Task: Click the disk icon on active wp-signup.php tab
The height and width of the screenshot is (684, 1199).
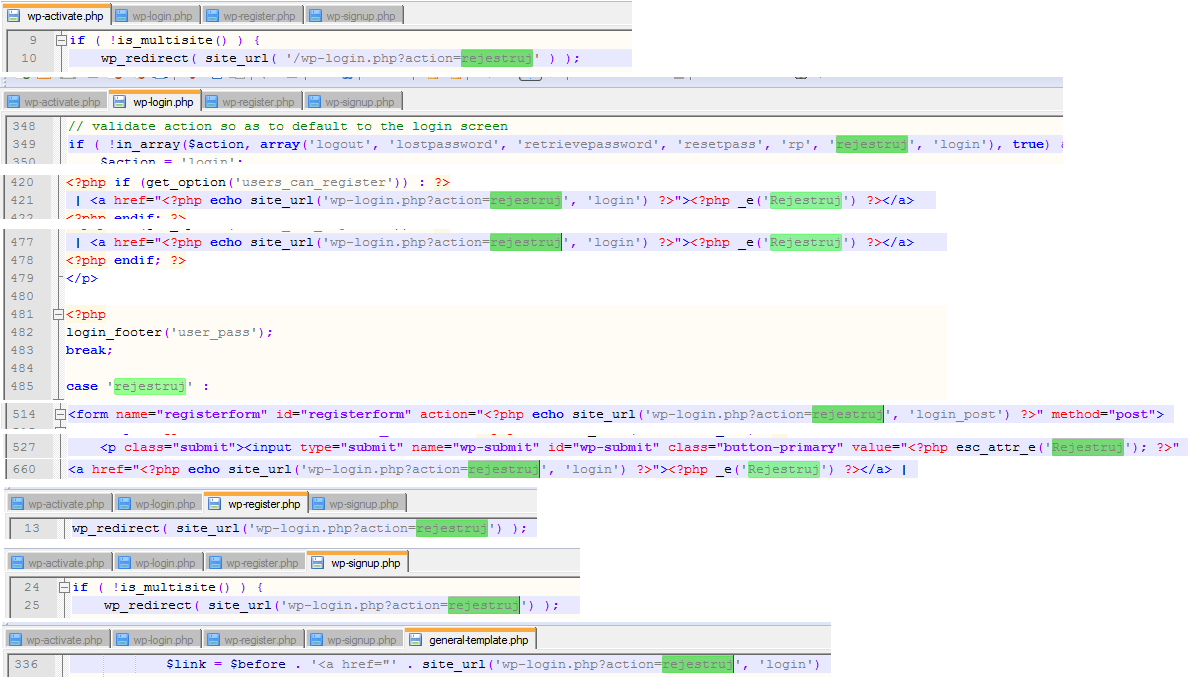Action: click(318, 564)
